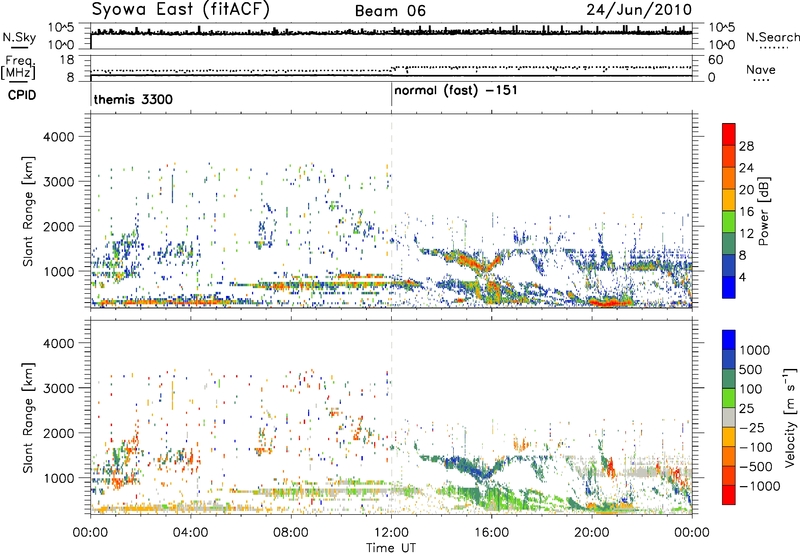Viewport: 800px width, 554px height.
Task: Click the gray band in velocity colorbar
Action: click(729, 417)
